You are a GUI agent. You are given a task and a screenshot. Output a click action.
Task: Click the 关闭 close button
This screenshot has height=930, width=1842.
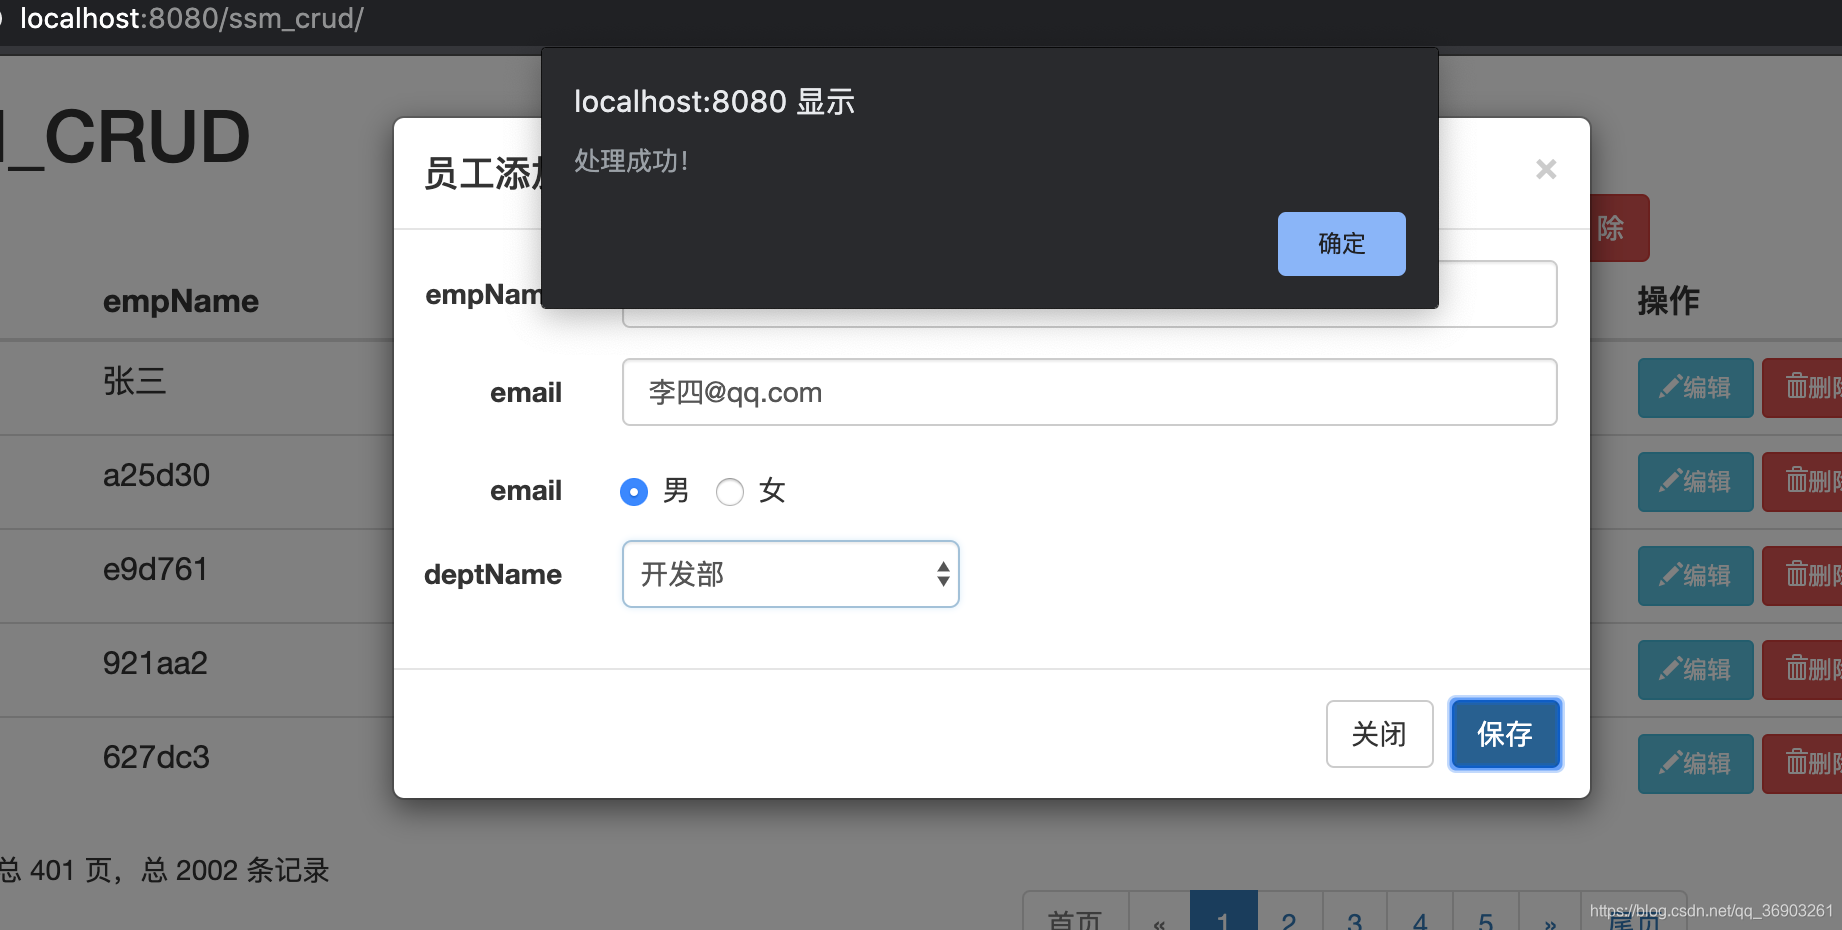tap(1379, 734)
